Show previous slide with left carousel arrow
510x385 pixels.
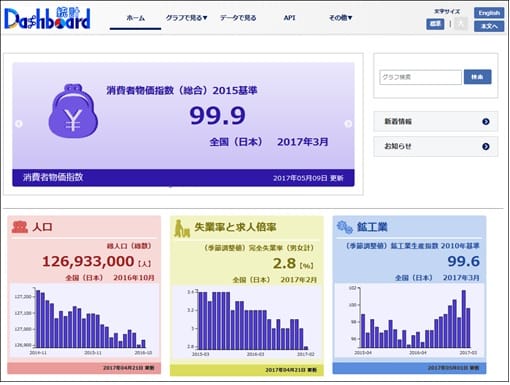[19, 124]
